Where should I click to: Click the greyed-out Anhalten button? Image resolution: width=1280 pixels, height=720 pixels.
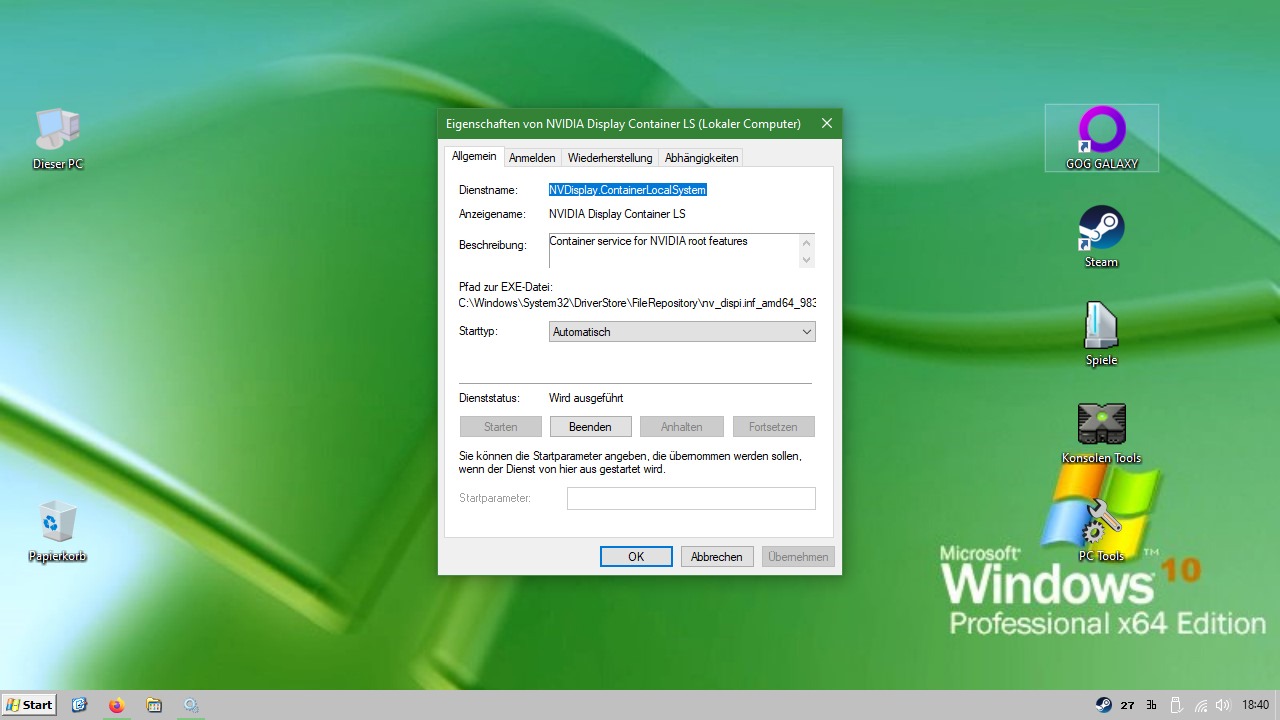[x=681, y=427]
